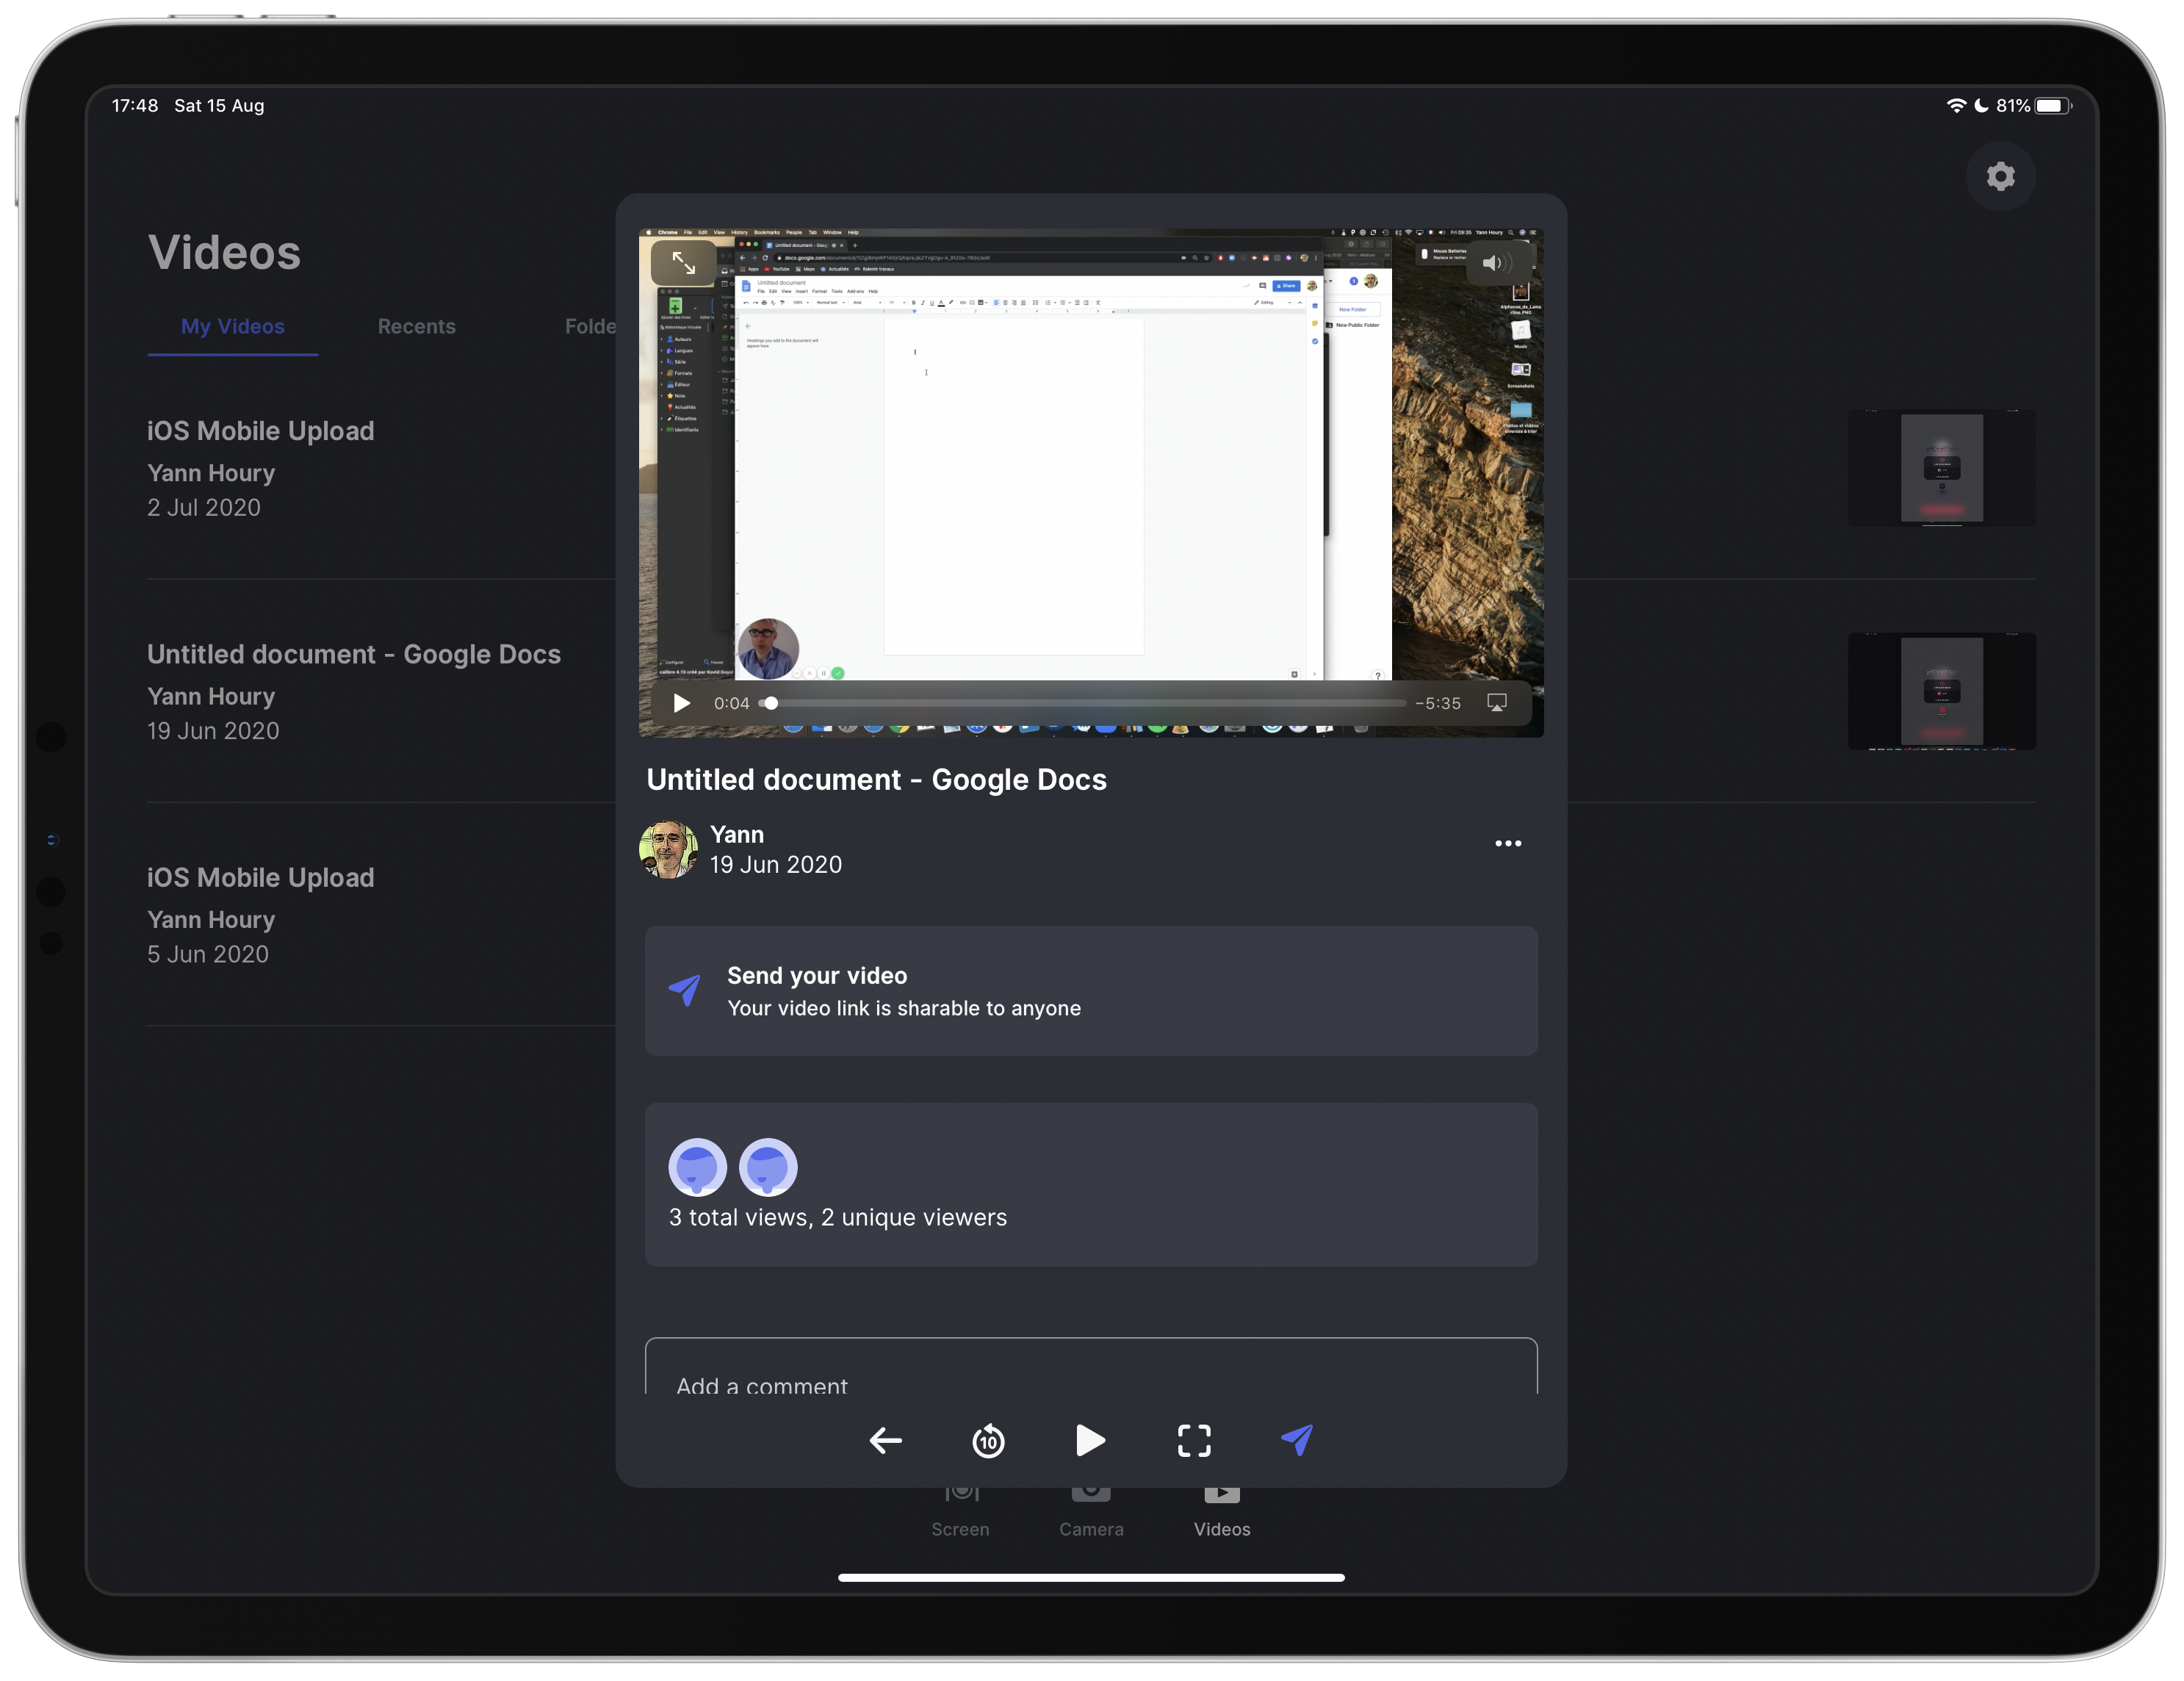Share via the blue send icon in bottom toolbar

(x=1297, y=1440)
